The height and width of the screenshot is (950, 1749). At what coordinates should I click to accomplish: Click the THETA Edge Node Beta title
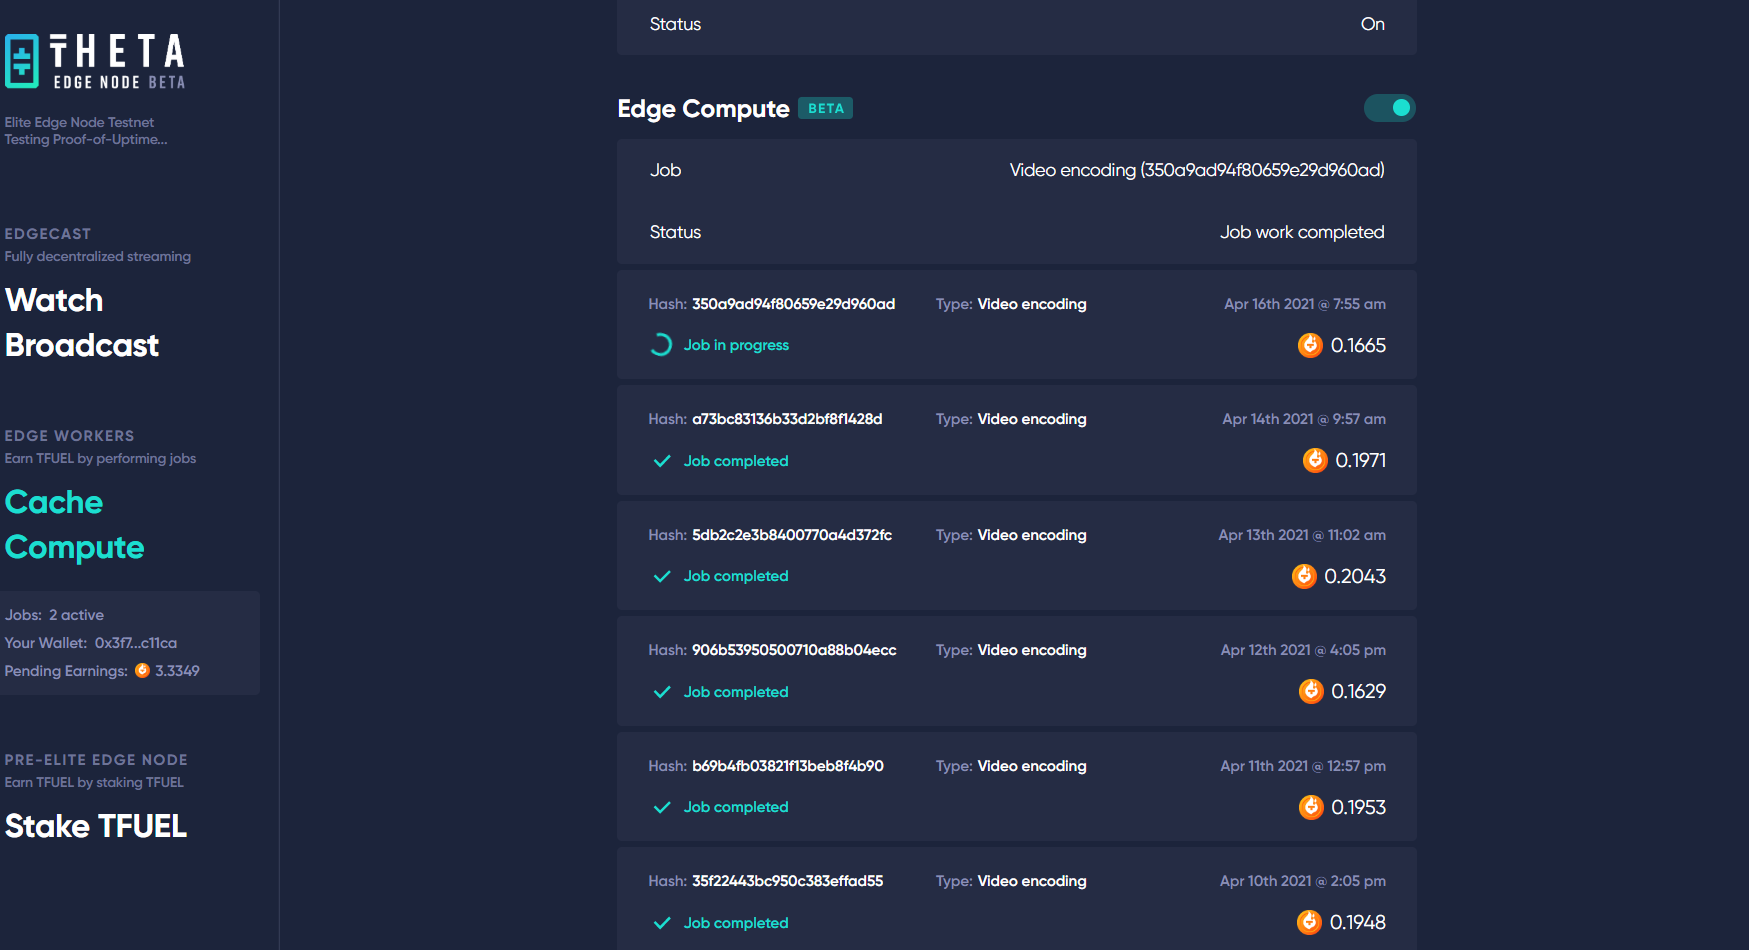pos(118,61)
